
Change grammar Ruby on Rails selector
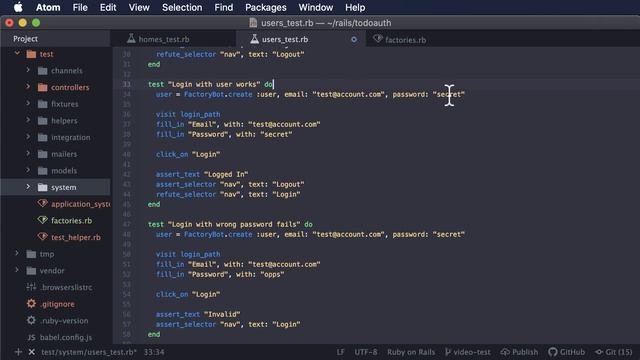click(x=411, y=352)
